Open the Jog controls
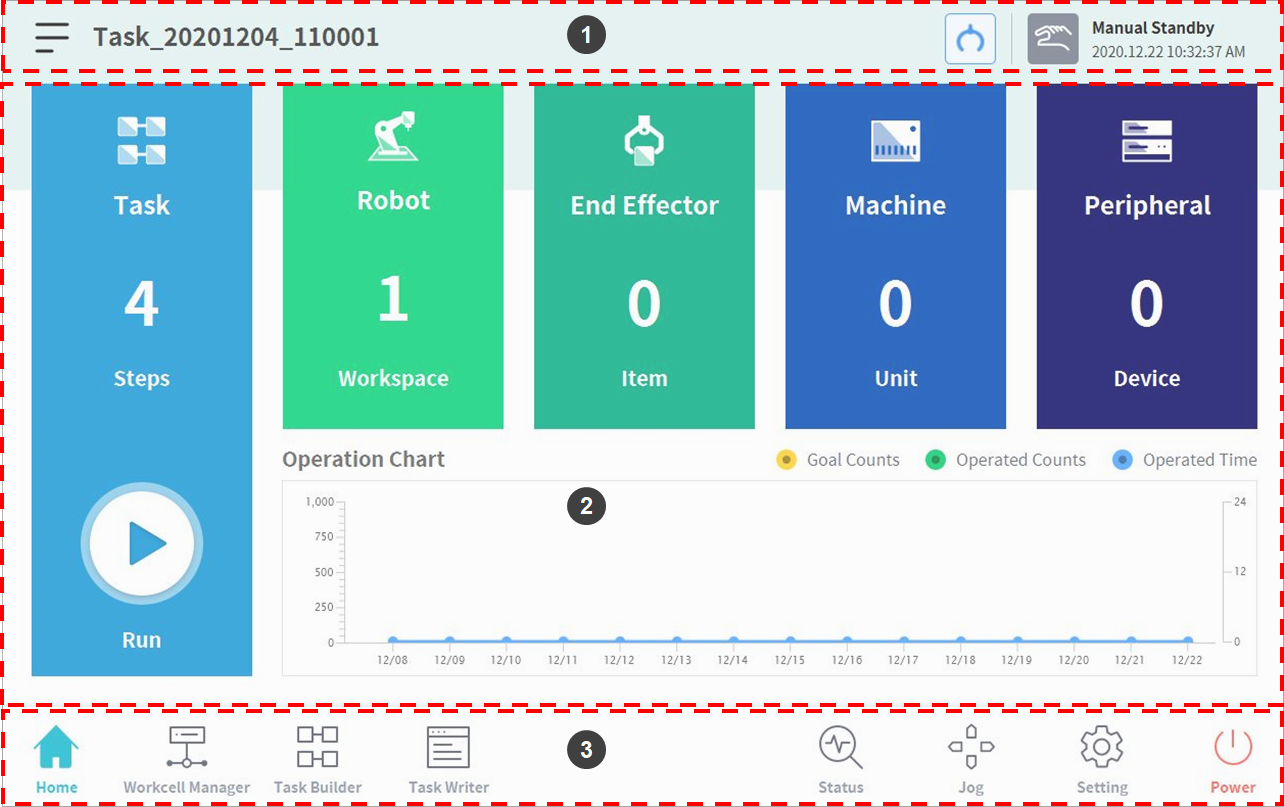 pos(971,759)
